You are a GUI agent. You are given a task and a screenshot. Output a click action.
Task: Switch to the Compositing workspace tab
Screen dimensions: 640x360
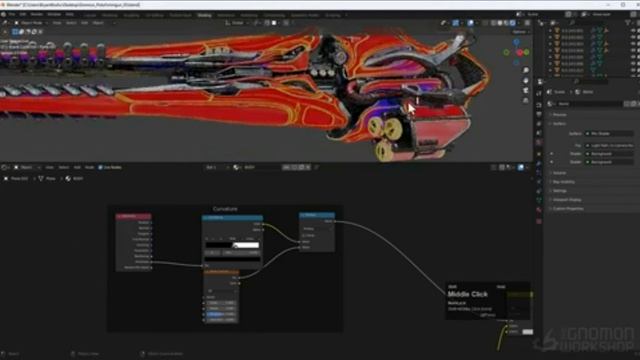click(x=274, y=15)
